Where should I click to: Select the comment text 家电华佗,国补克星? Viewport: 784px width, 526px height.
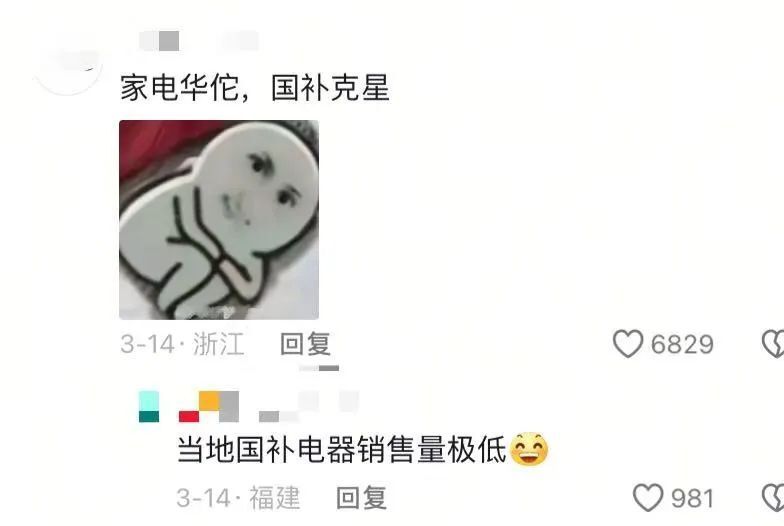coord(254,88)
